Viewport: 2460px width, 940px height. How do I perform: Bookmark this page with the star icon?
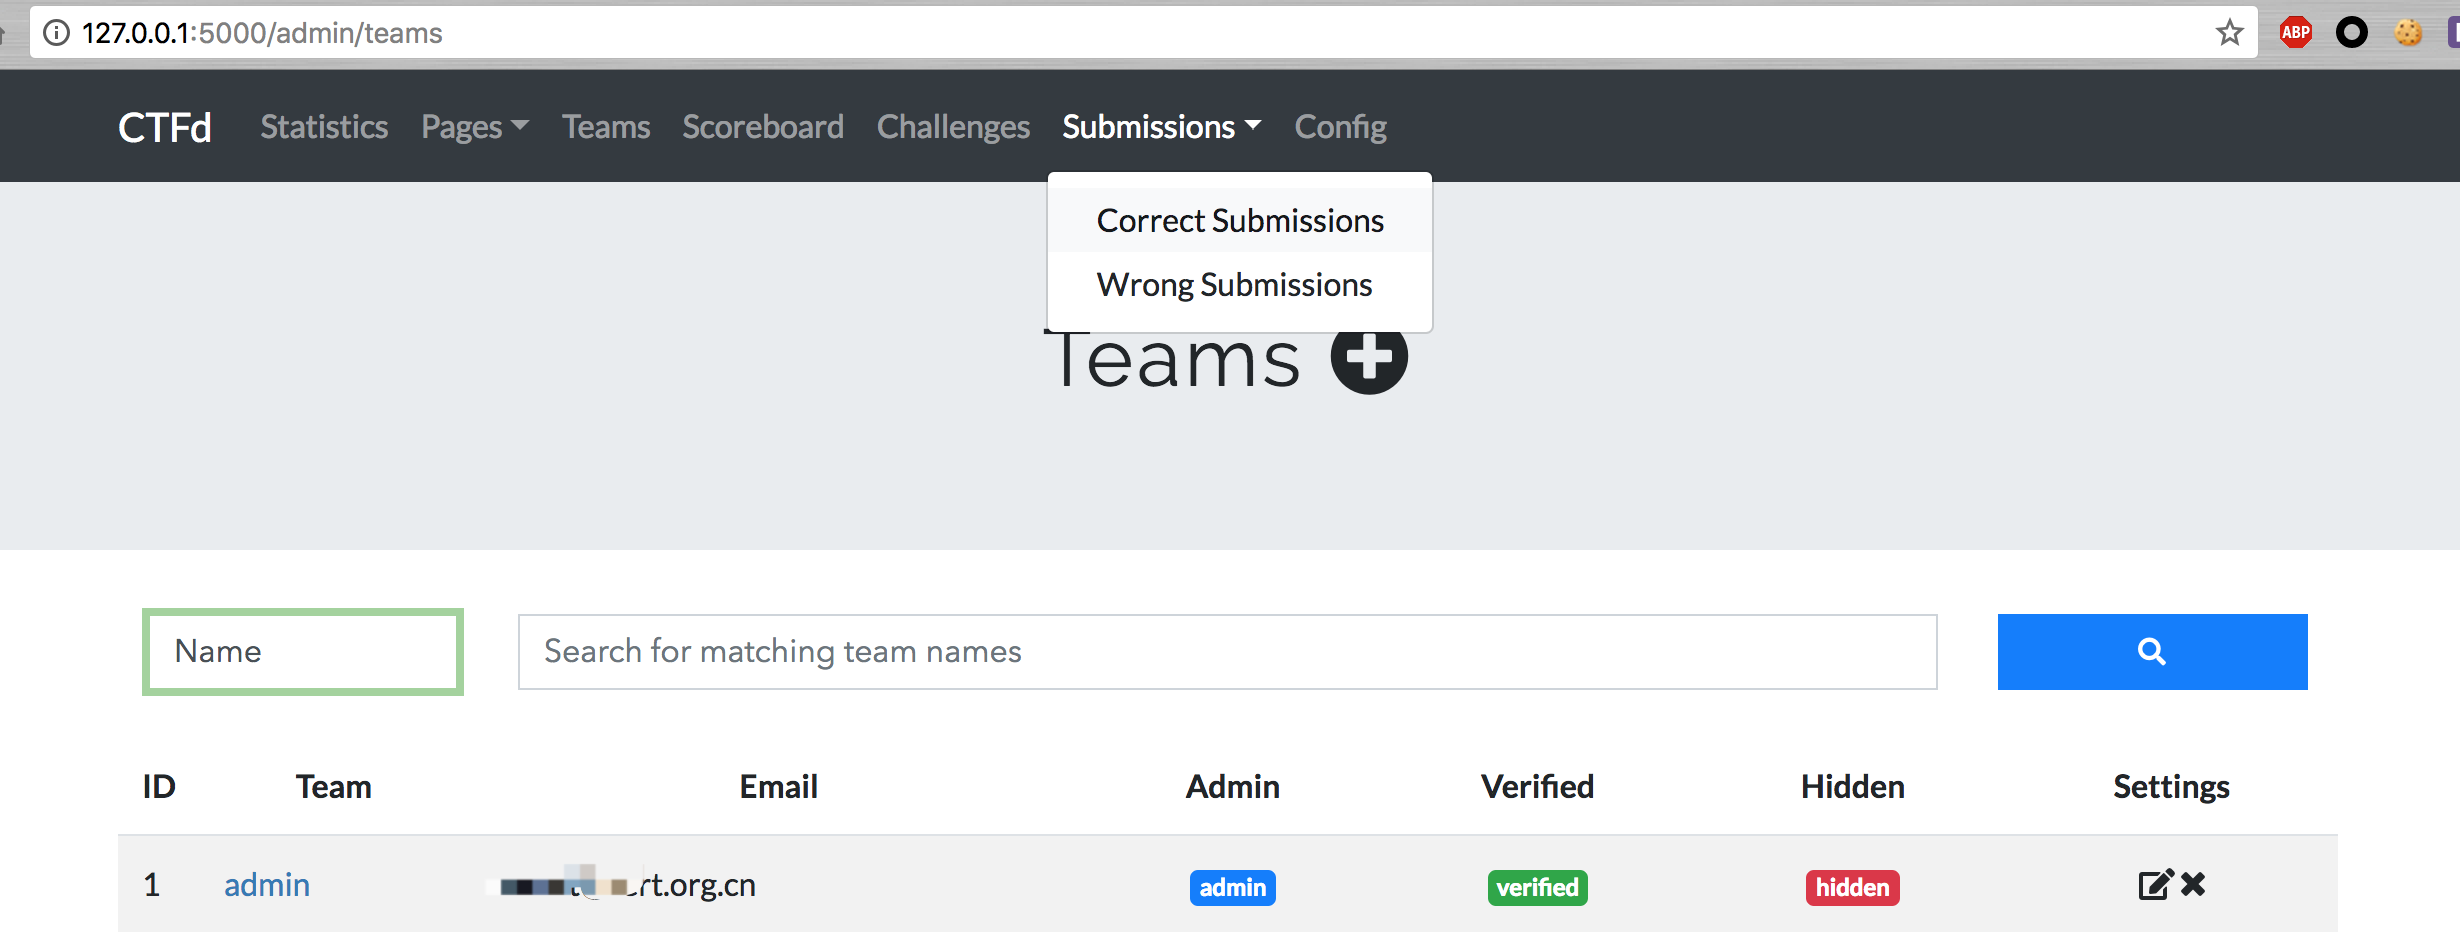tap(2230, 33)
